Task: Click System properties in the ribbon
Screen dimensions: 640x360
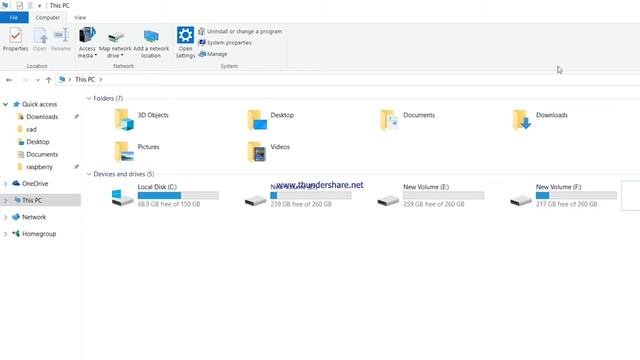Action: pyautogui.click(x=225, y=42)
